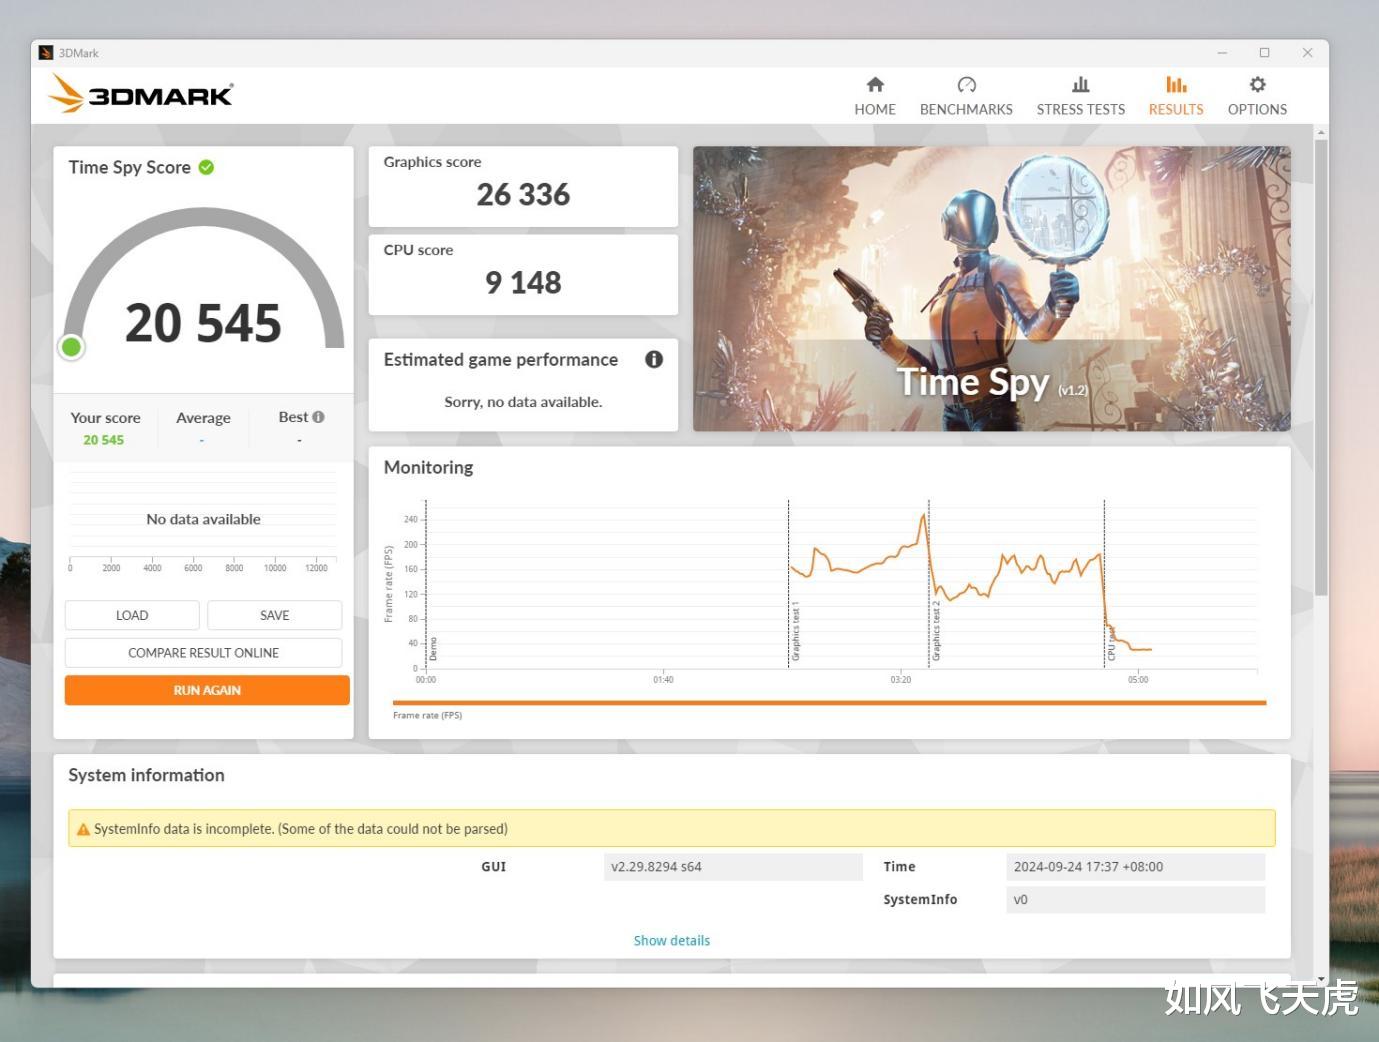Click the green validation checkmark beside Time Spy Score
This screenshot has width=1379, height=1042.
206,167
